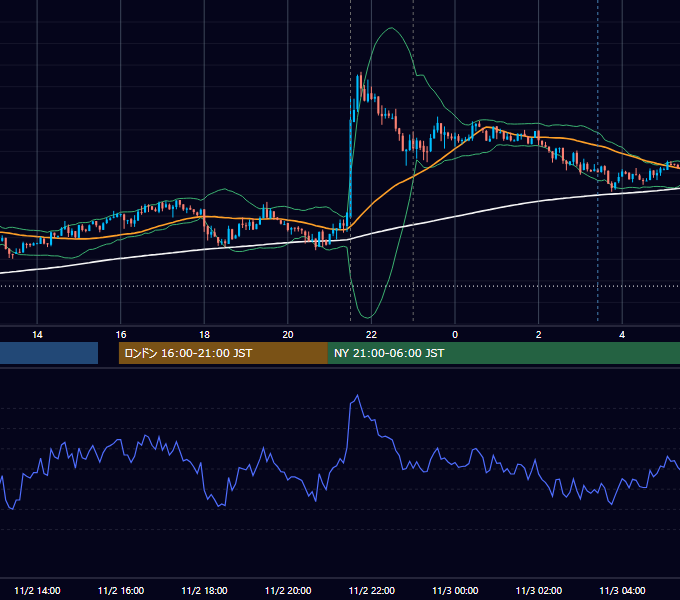Screen dimensions: 680x600
Task: Select the NY 21:00-06:00 JST session bar
Action: click(x=504, y=353)
